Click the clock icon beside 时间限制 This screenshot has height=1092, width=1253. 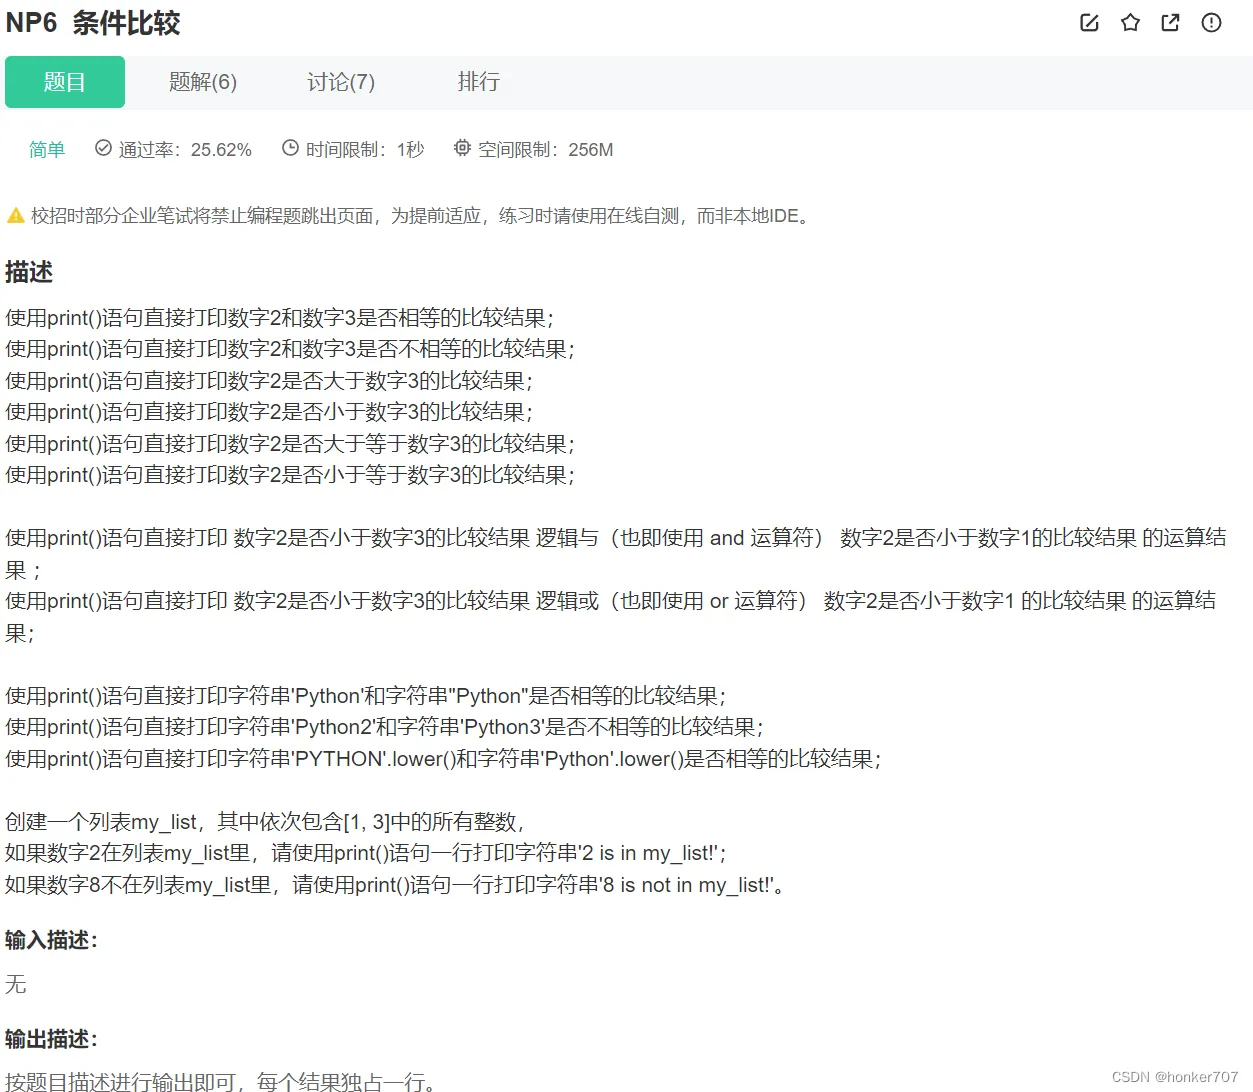pyautogui.click(x=289, y=148)
